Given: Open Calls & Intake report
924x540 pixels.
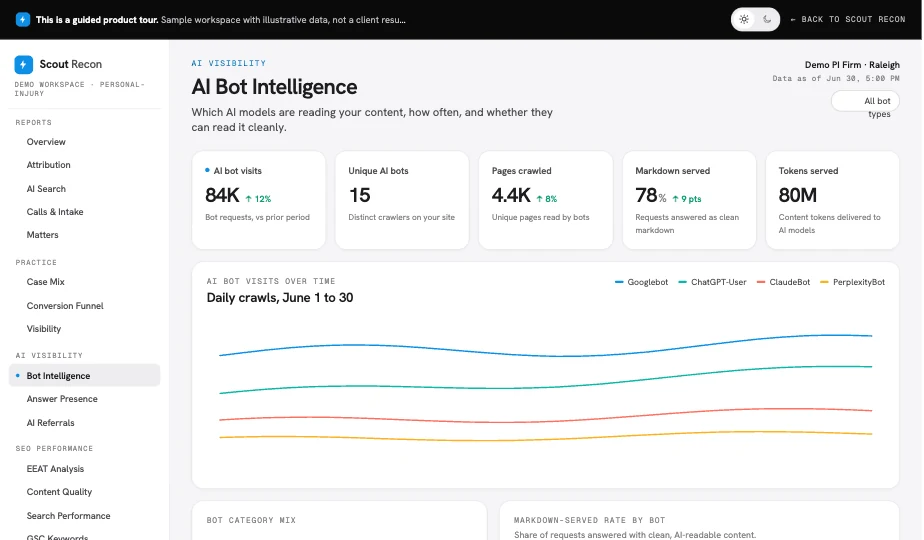Looking at the screenshot, I should coord(55,212).
